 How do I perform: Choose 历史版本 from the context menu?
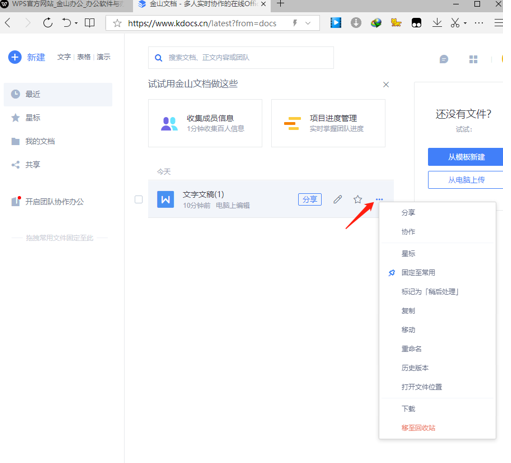tap(415, 368)
